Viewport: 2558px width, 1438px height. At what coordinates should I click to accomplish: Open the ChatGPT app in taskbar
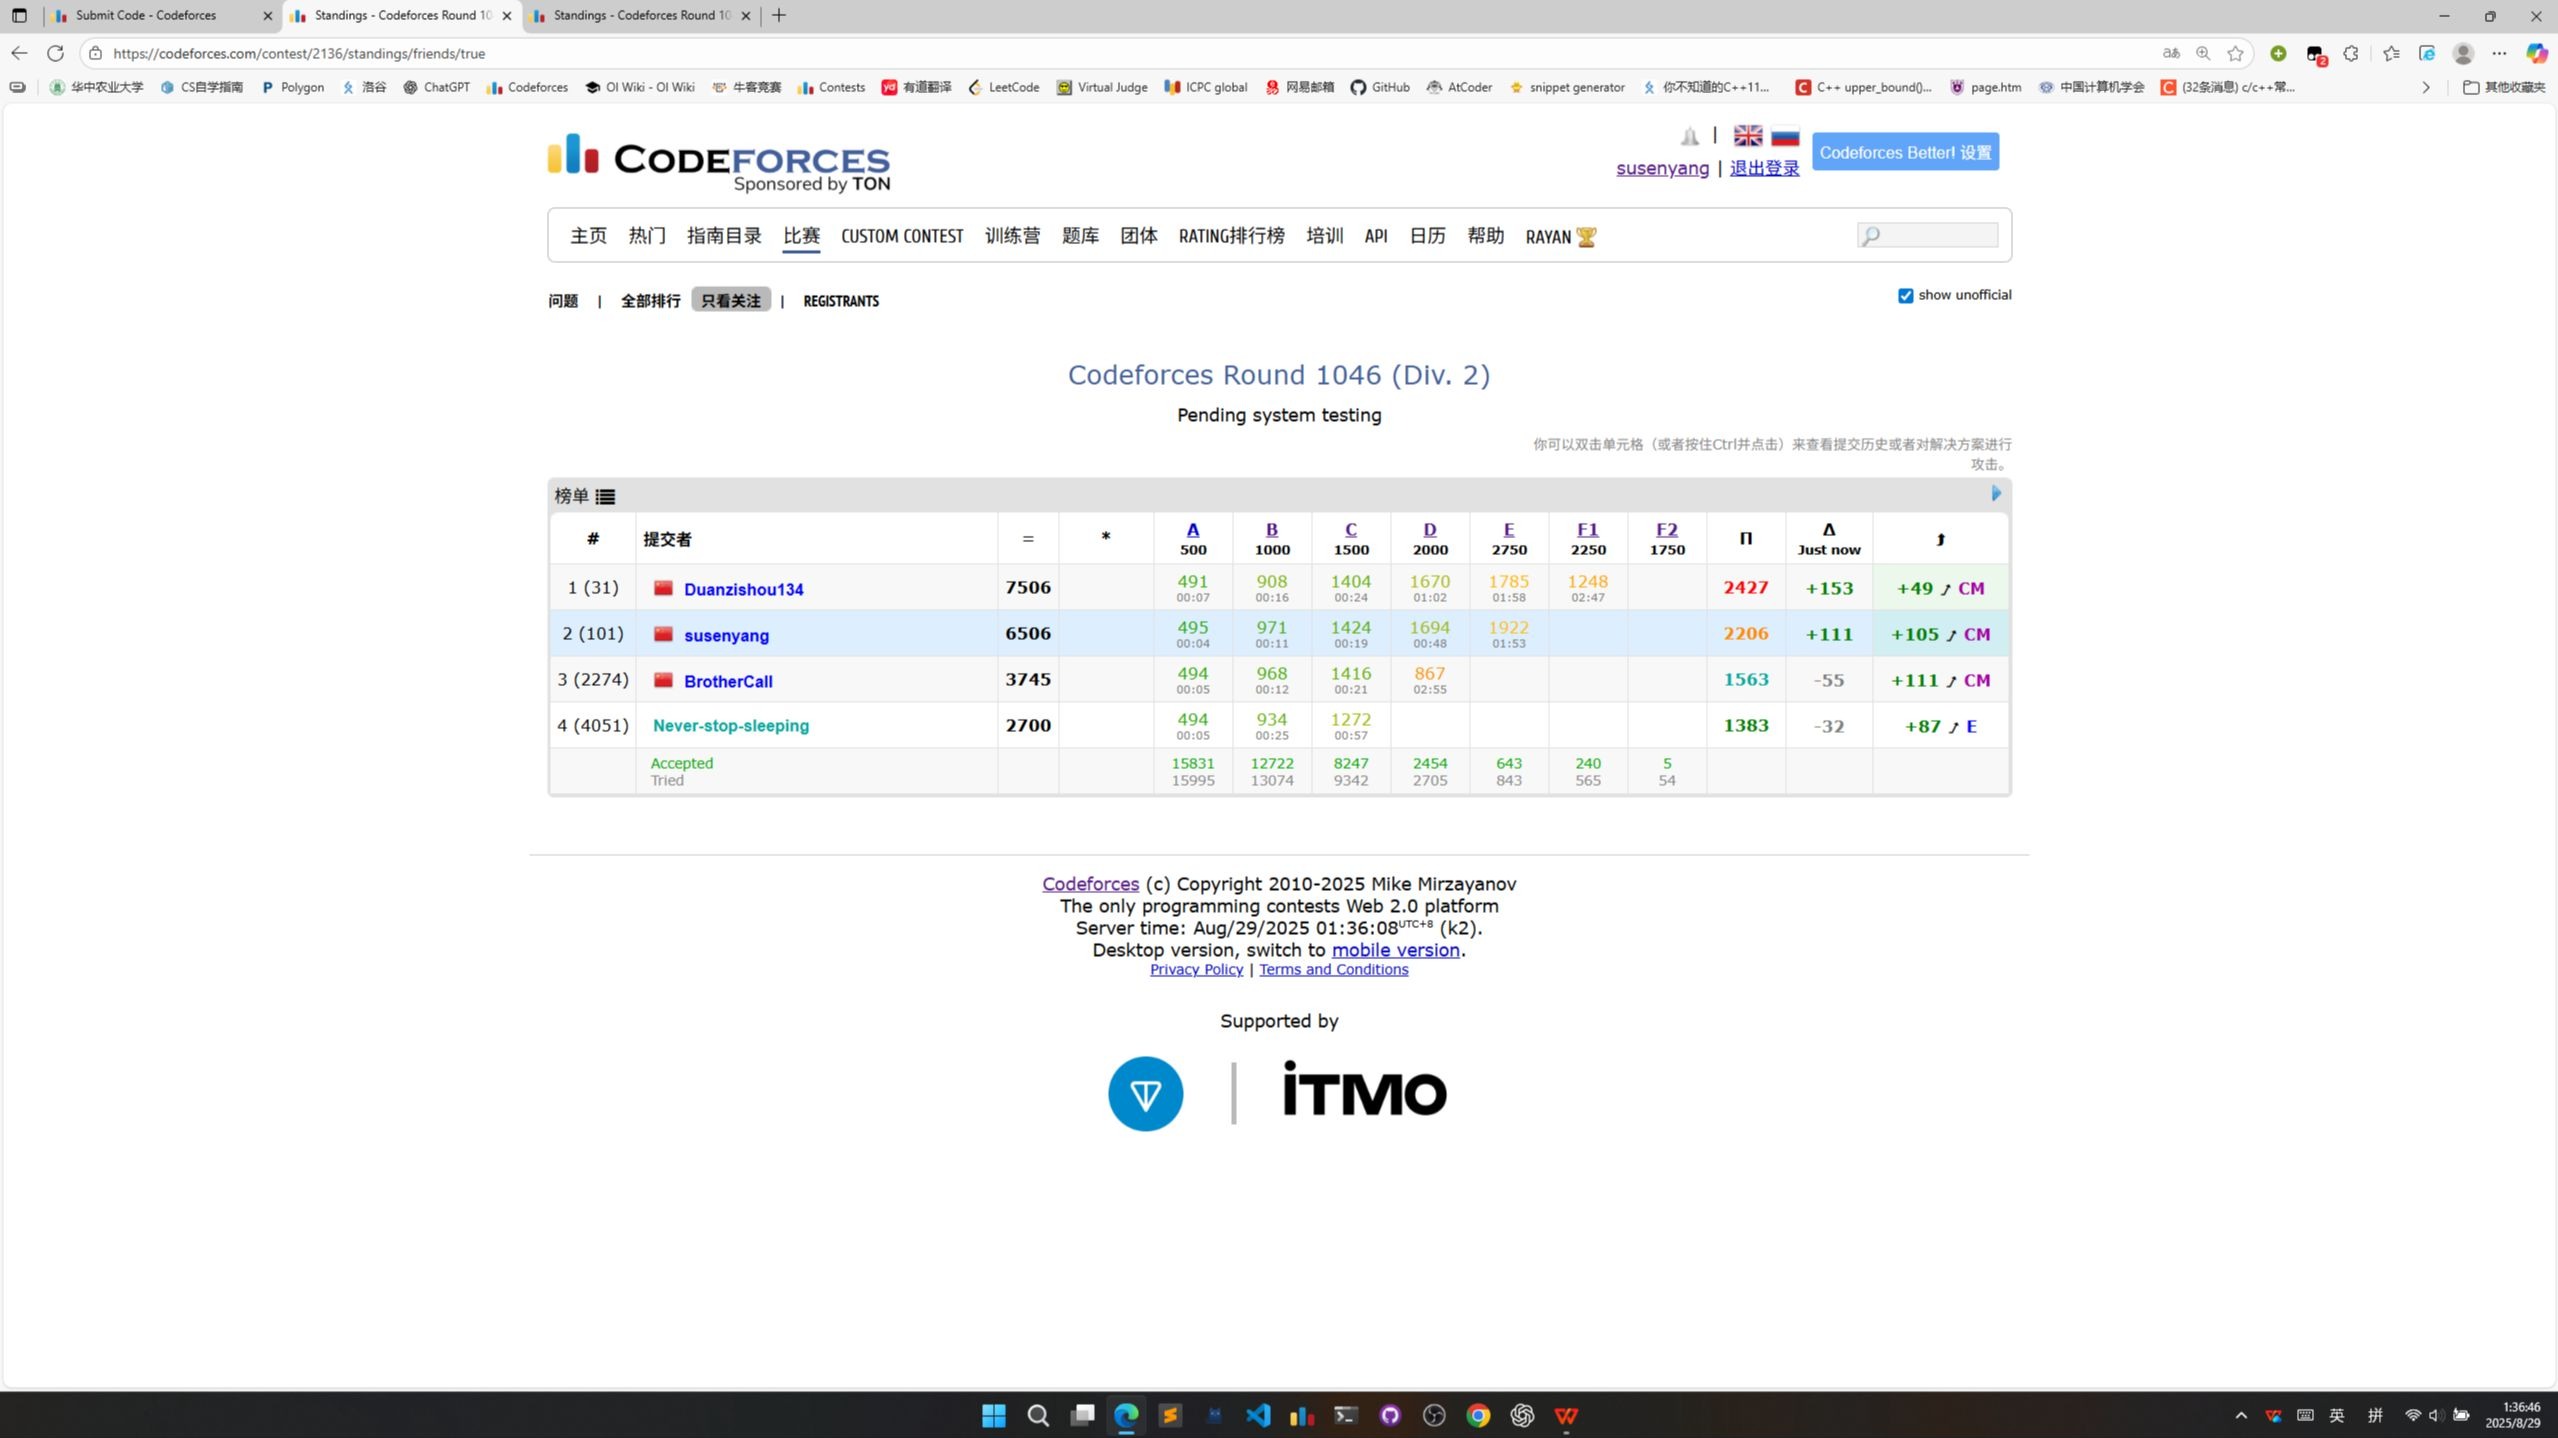point(1522,1415)
